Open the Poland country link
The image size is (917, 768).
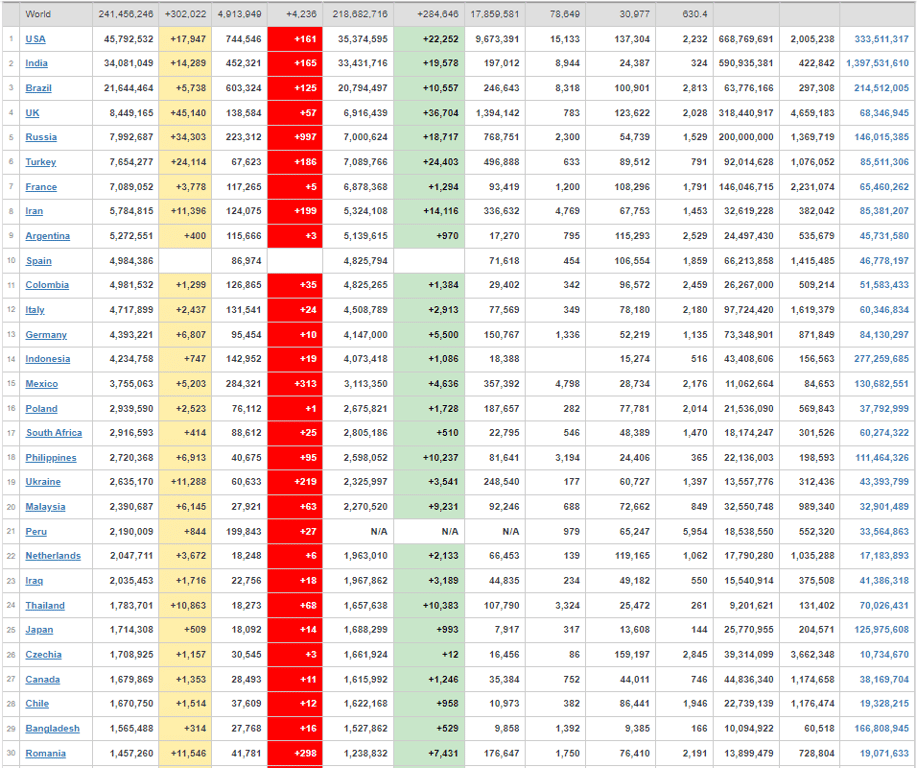[41, 409]
